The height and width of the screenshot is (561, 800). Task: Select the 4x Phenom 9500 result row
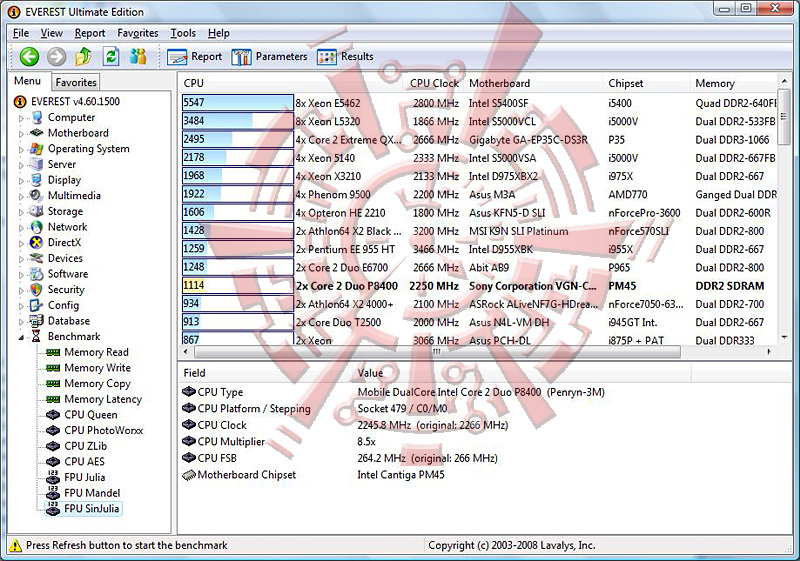(x=479, y=194)
